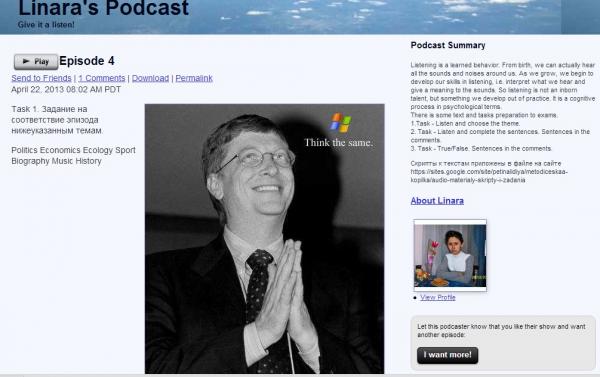Click the Episode 4 title heading
The width and height of the screenshot is (600, 377).
pos(87,61)
